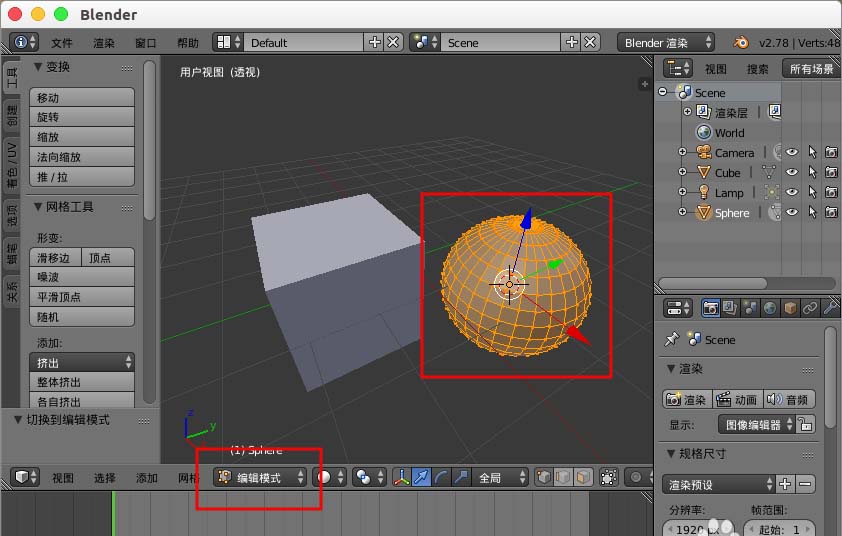Open the render properties tab icon
Viewport: 842px width, 536px height.
pos(711,308)
